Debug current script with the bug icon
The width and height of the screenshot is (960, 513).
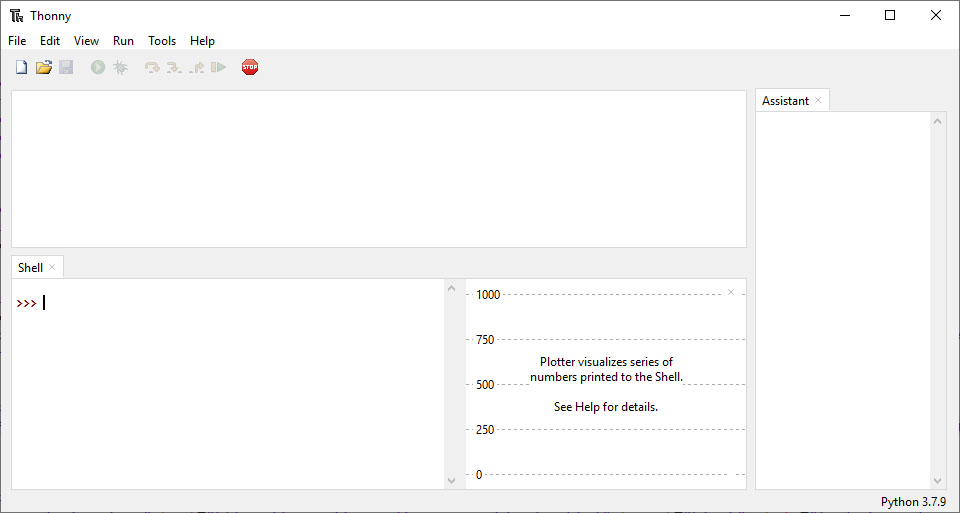pos(121,67)
